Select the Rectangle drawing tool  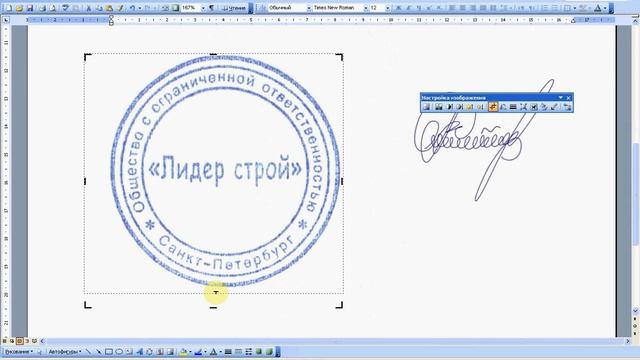tap(109, 351)
